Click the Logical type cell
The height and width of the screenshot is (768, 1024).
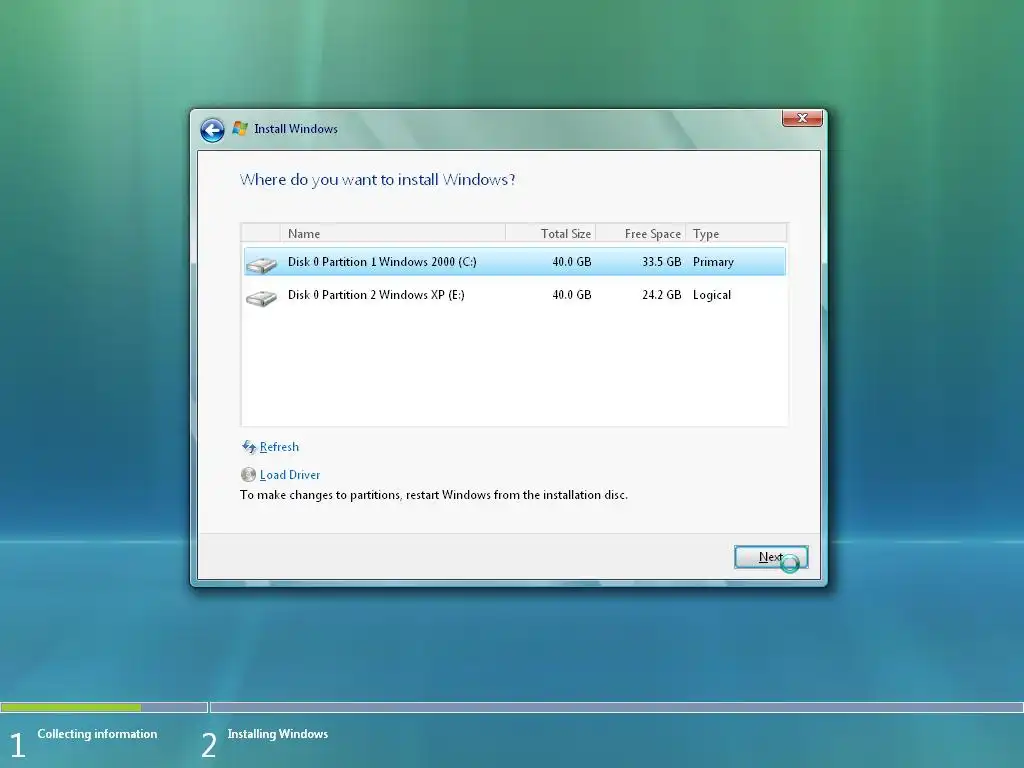point(712,295)
